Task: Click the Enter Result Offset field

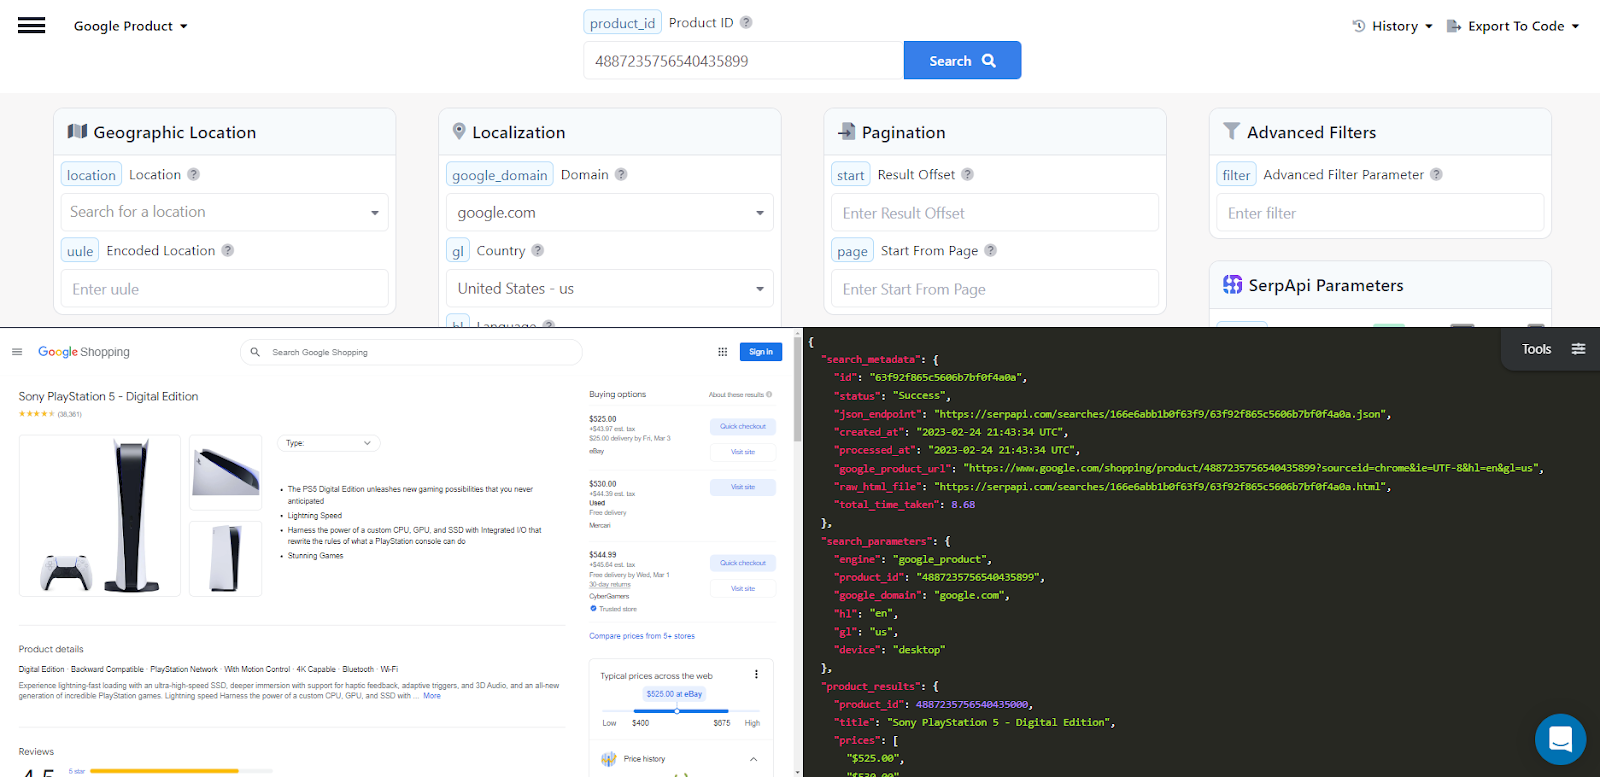Action: [995, 213]
